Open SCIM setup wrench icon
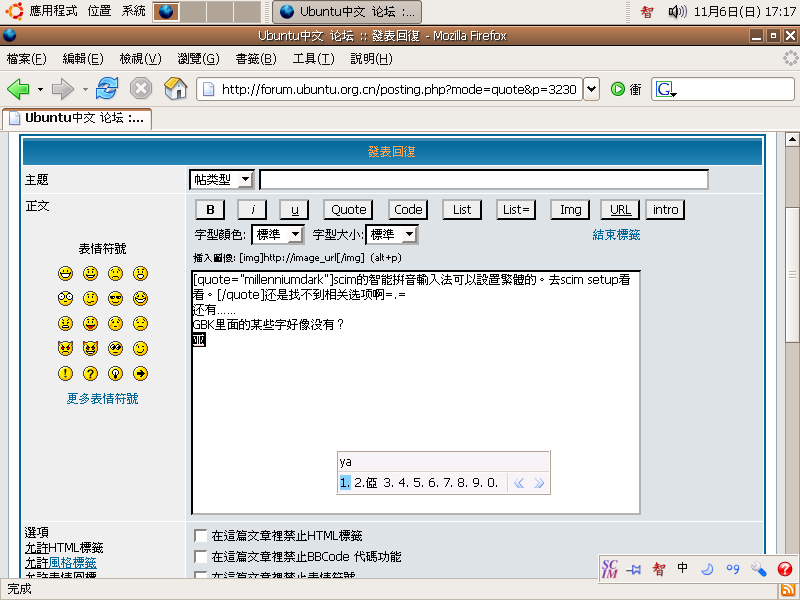The width and height of the screenshot is (800, 600). point(758,568)
